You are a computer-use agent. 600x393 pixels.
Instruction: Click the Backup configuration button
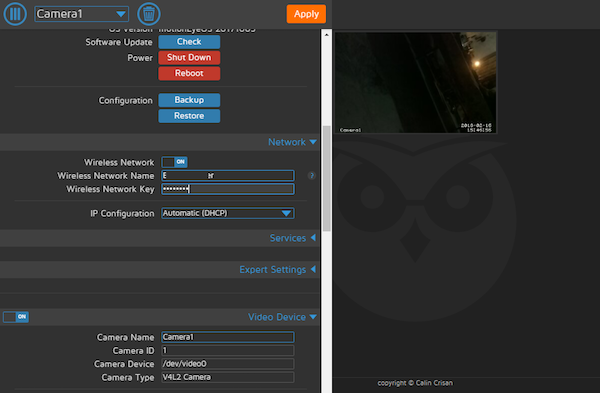[189, 100]
